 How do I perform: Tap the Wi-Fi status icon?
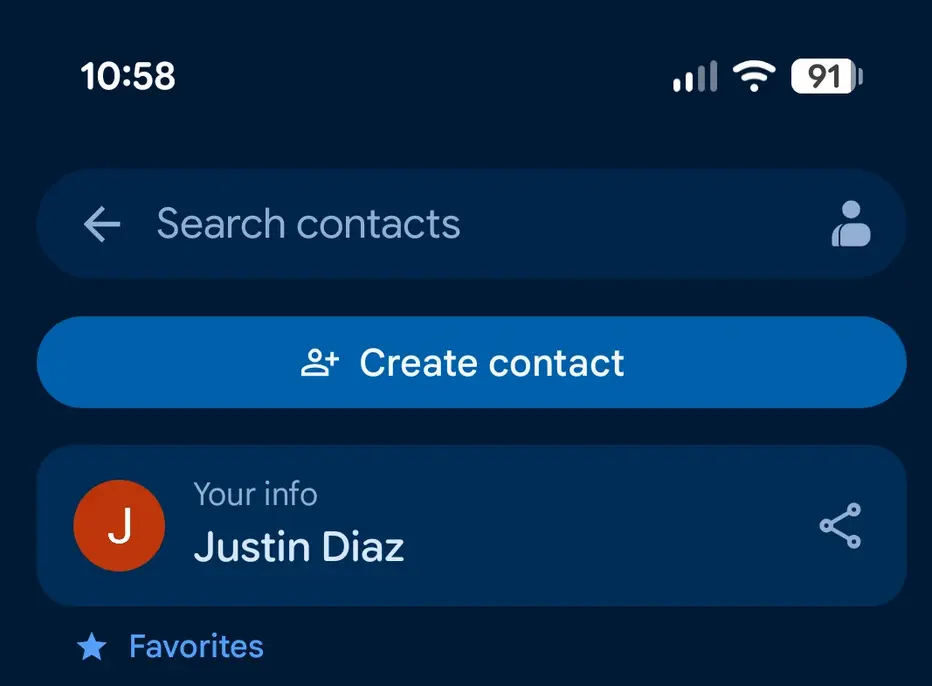tap(754, 76)
